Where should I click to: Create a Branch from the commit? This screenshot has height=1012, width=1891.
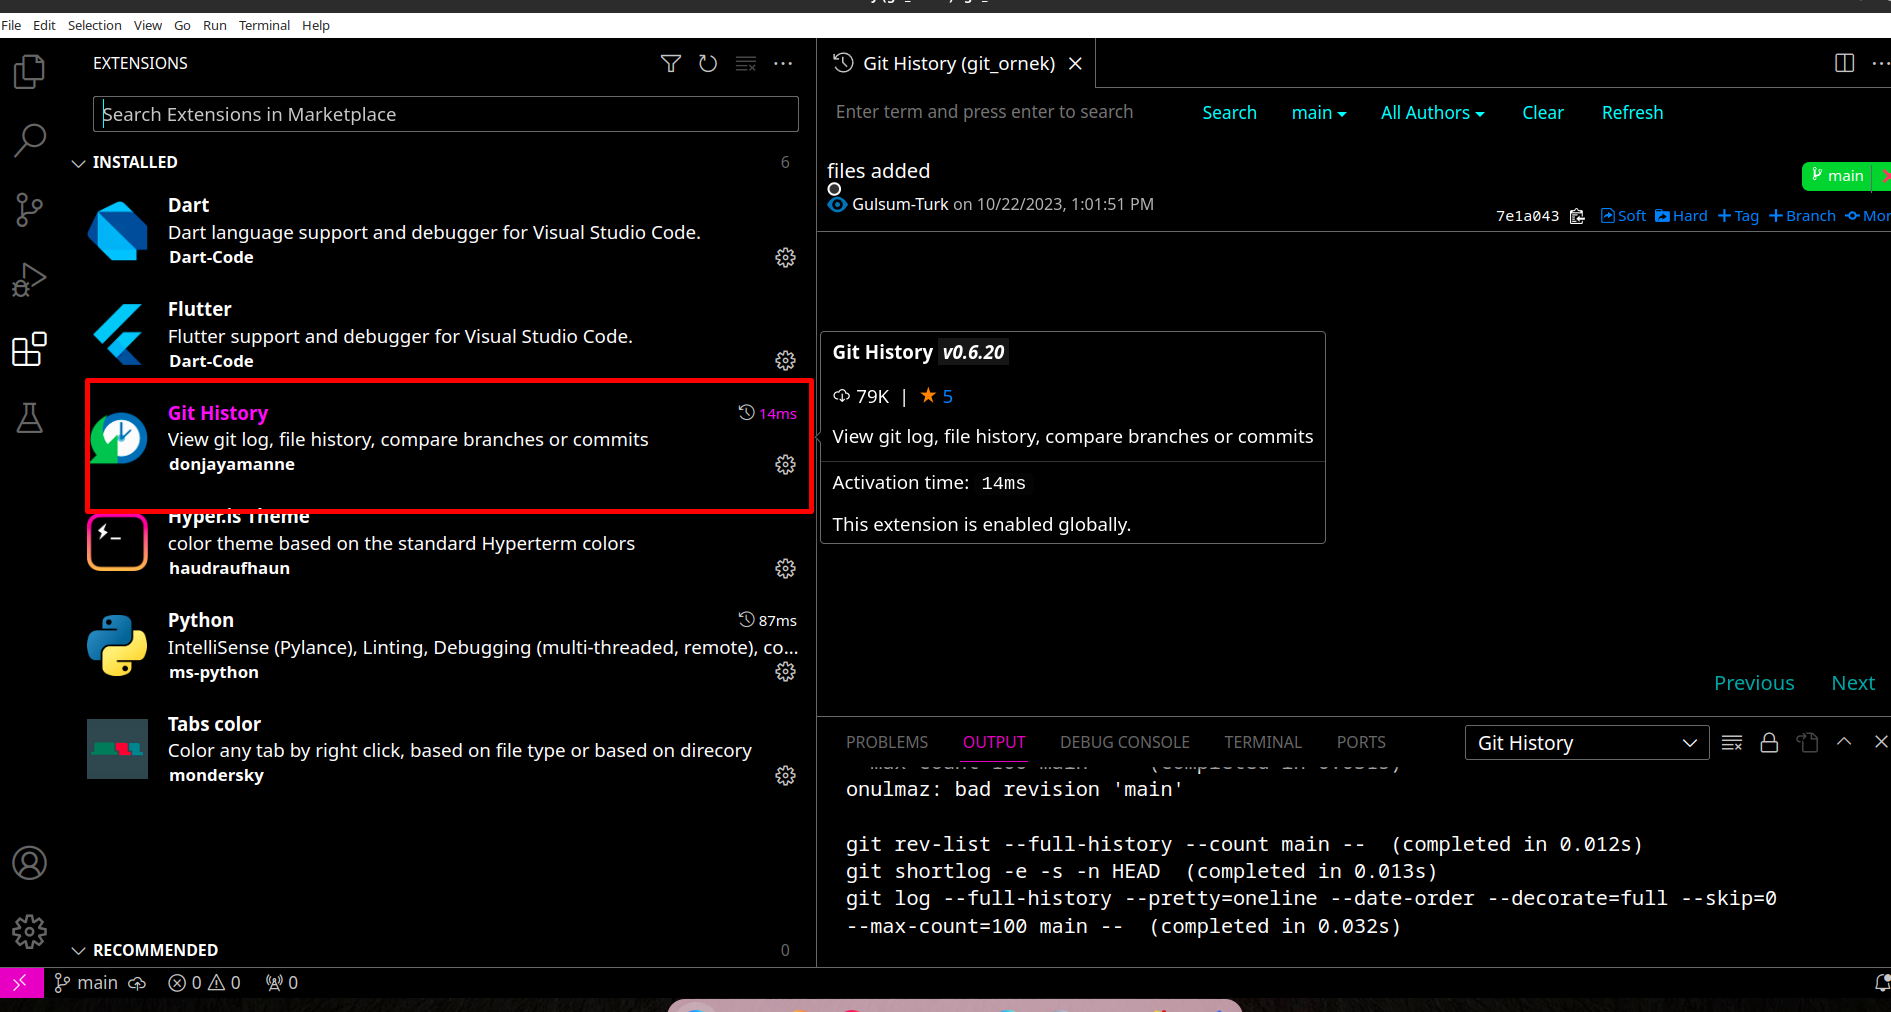coord(1802,216)
